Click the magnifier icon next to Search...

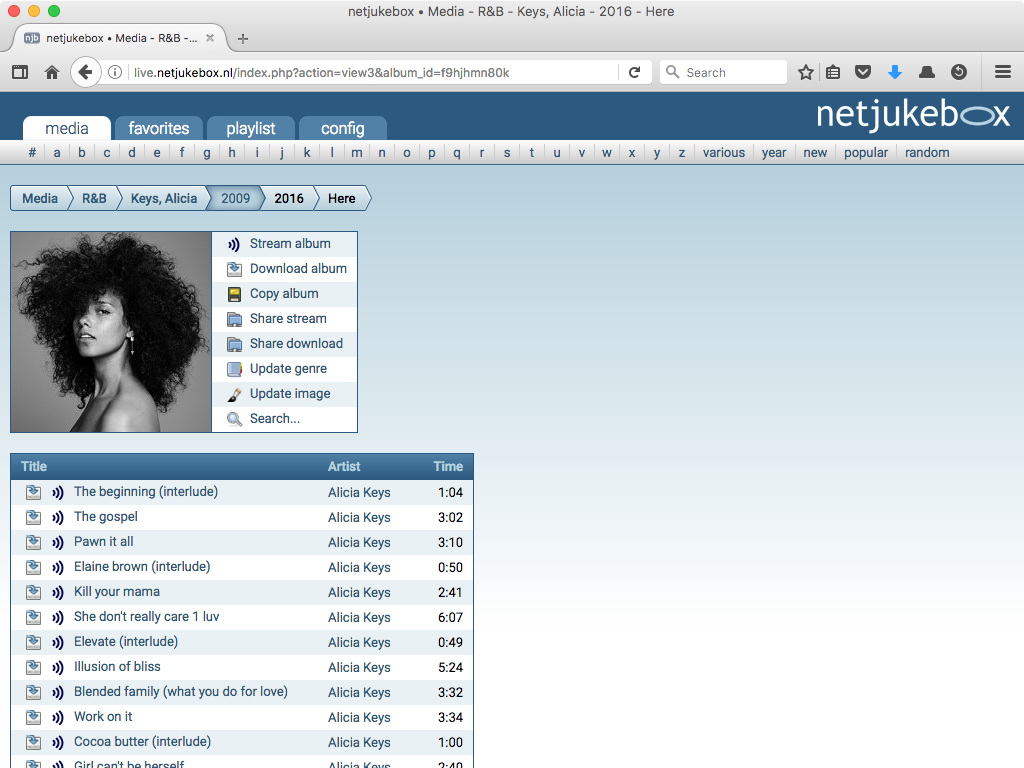click(x=233, y=418)
